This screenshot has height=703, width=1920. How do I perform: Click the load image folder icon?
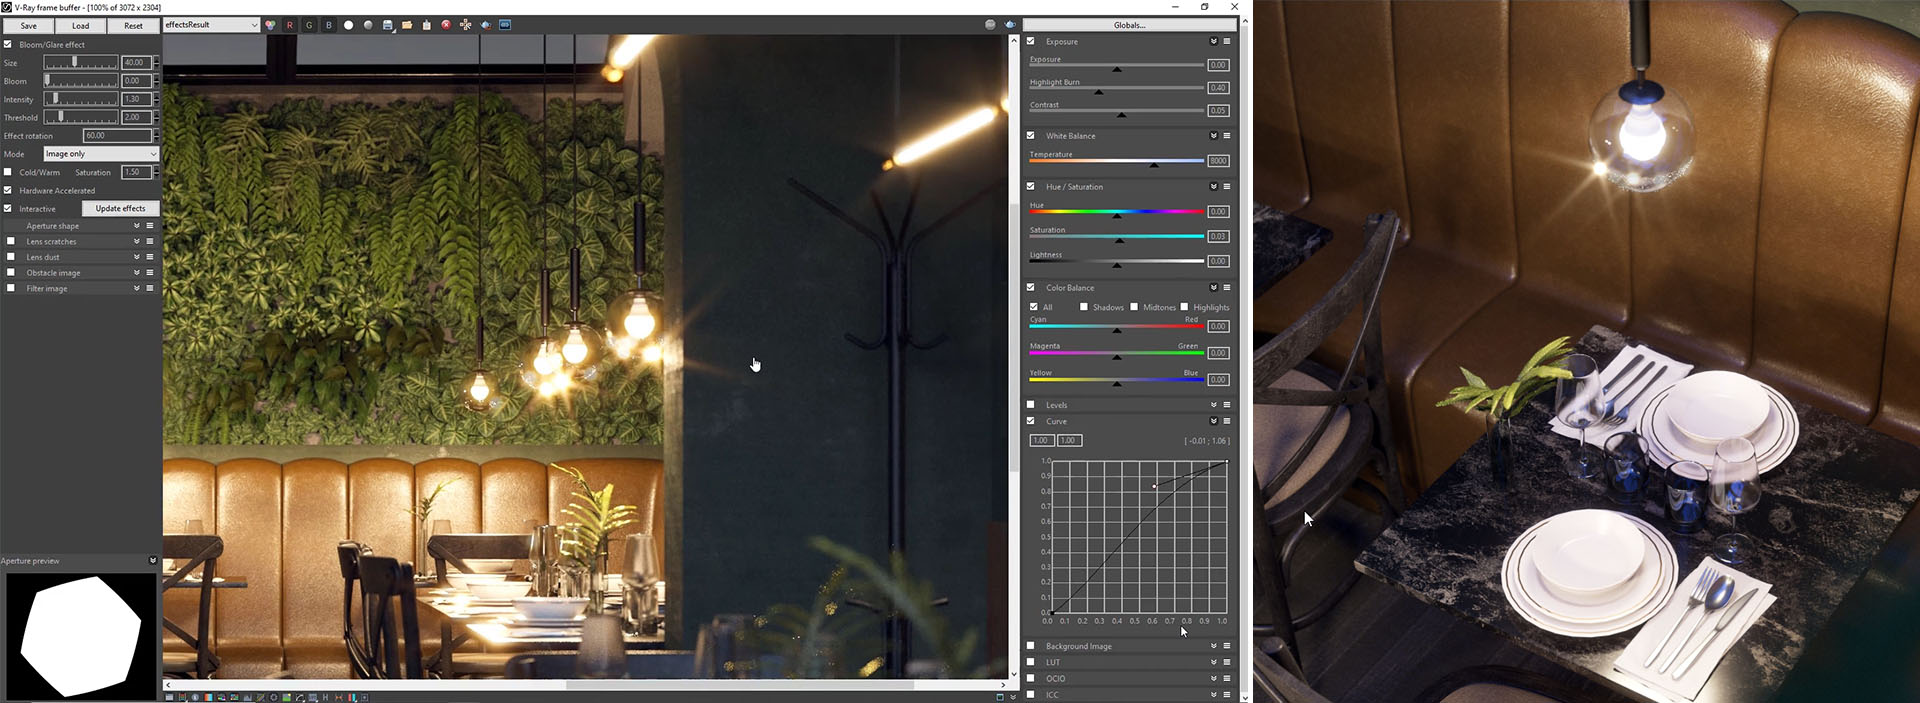407,25
